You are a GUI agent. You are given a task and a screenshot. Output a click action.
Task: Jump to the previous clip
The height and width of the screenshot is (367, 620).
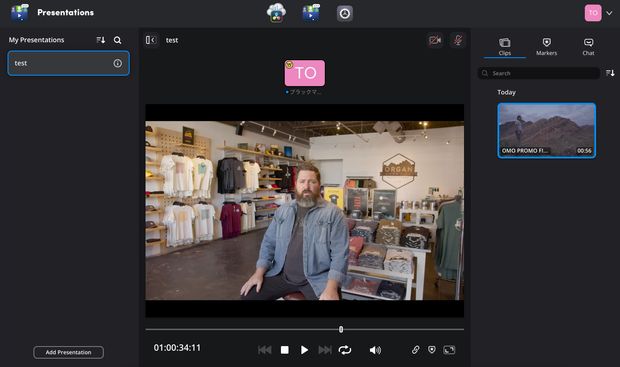click(x=265, y=350)
